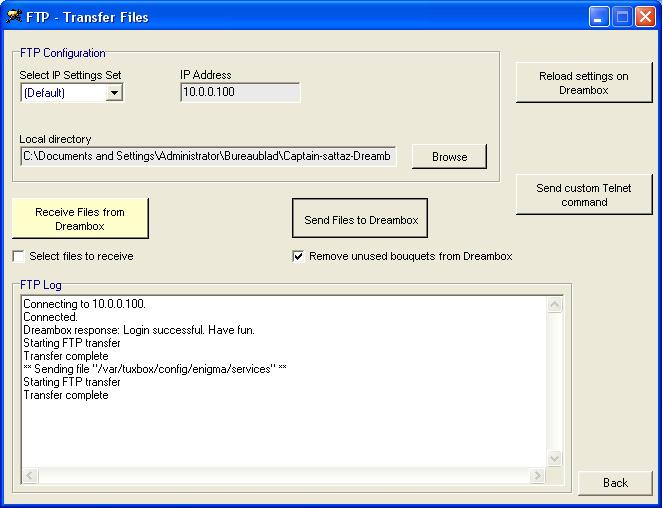Viewport: 663px width, 508px height.
Task: Click the FTP app icon in title bar
Action: pyautogui.click(x=14, y=16)
